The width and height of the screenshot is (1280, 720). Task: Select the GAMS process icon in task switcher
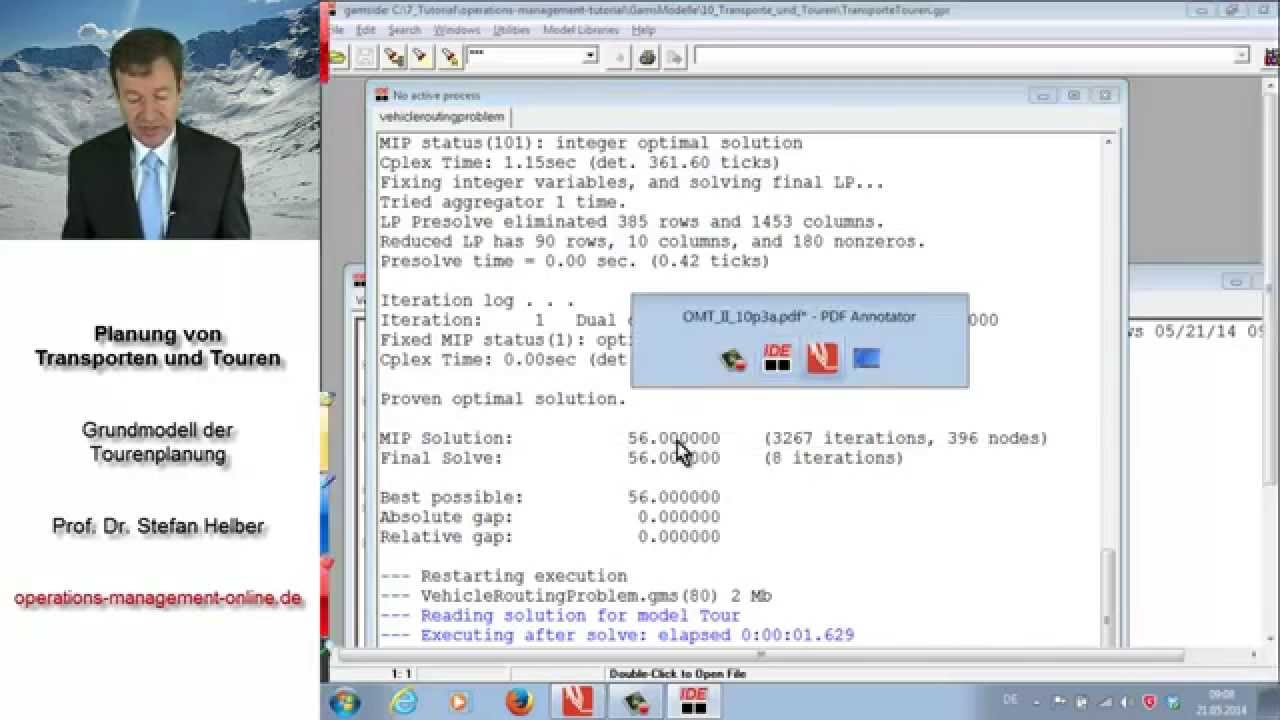pos(735,359)
